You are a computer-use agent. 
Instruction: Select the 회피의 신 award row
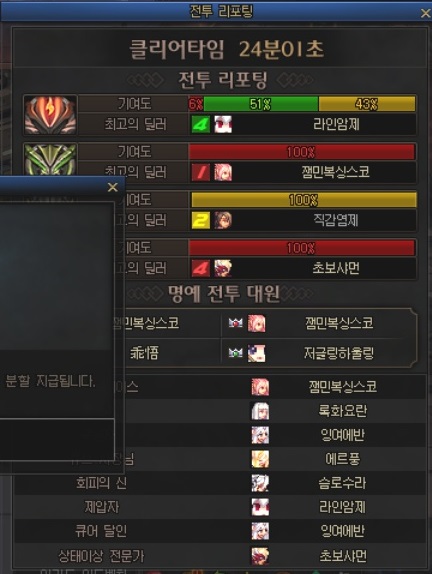[220, 483]
